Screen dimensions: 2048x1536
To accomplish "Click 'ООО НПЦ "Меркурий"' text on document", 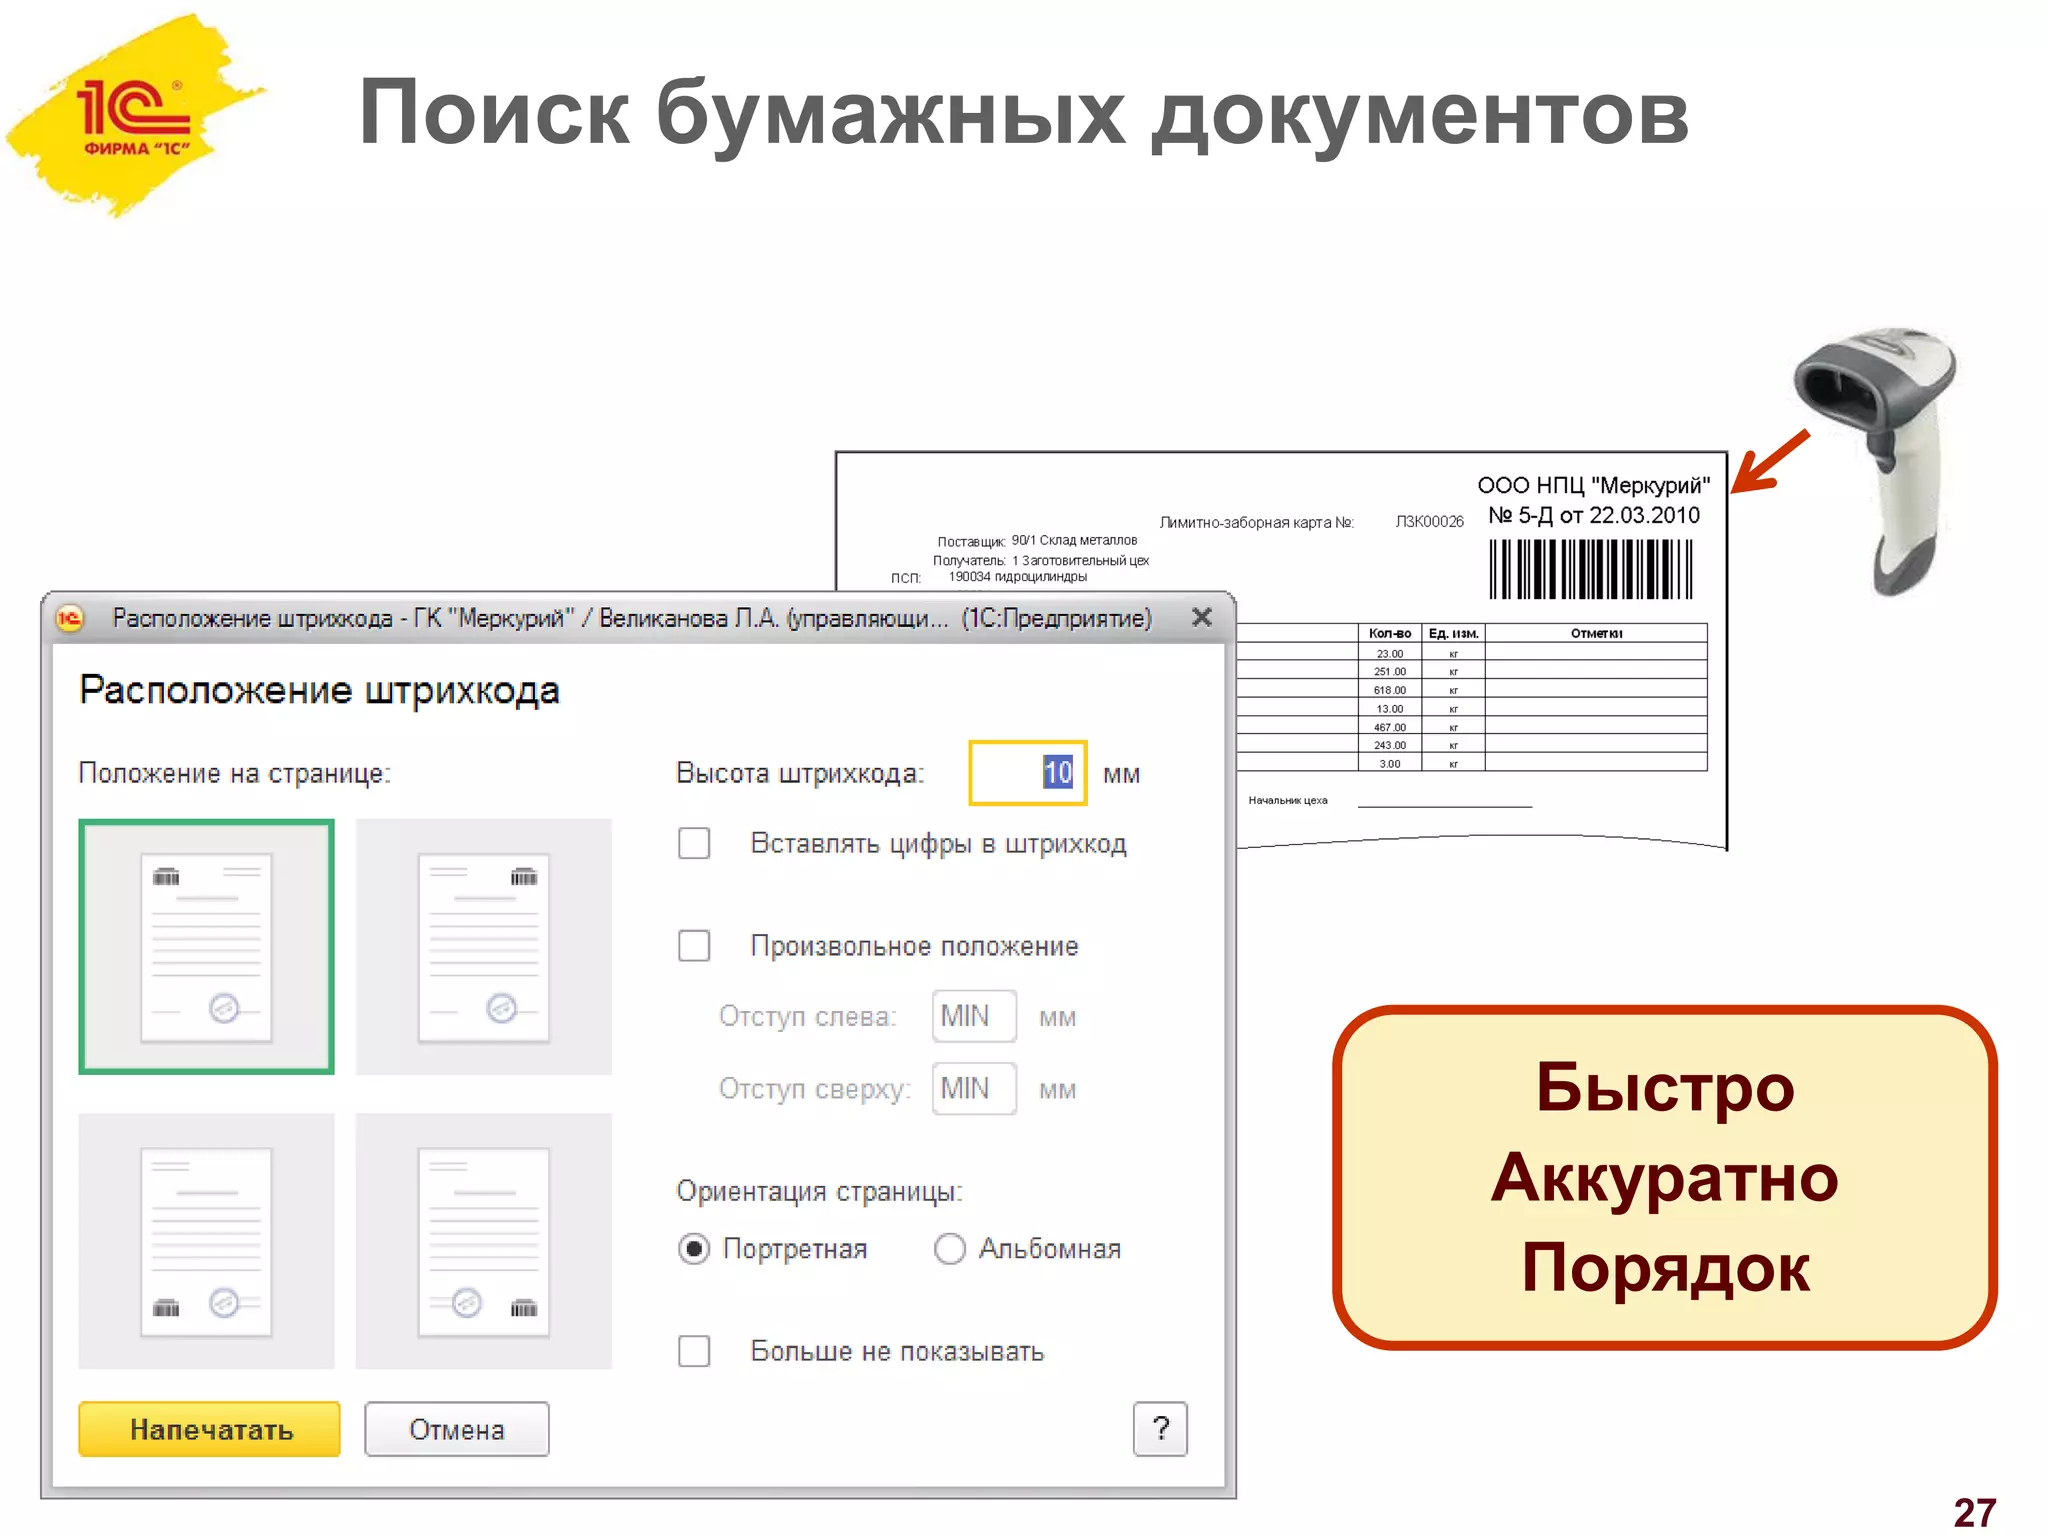I will click(x=1593, y=485).
